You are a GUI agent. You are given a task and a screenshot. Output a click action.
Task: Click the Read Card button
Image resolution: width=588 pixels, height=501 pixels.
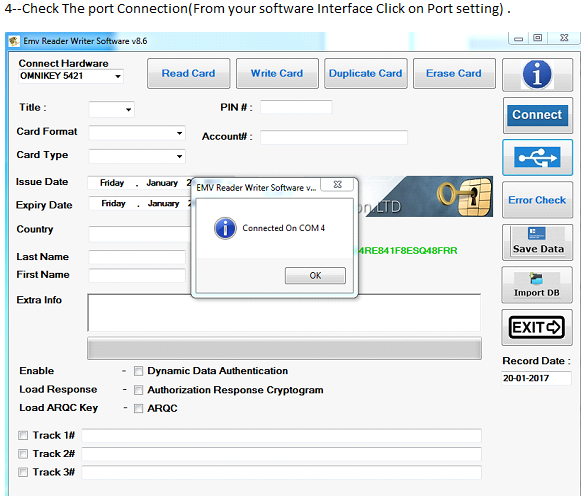(189, 74)
